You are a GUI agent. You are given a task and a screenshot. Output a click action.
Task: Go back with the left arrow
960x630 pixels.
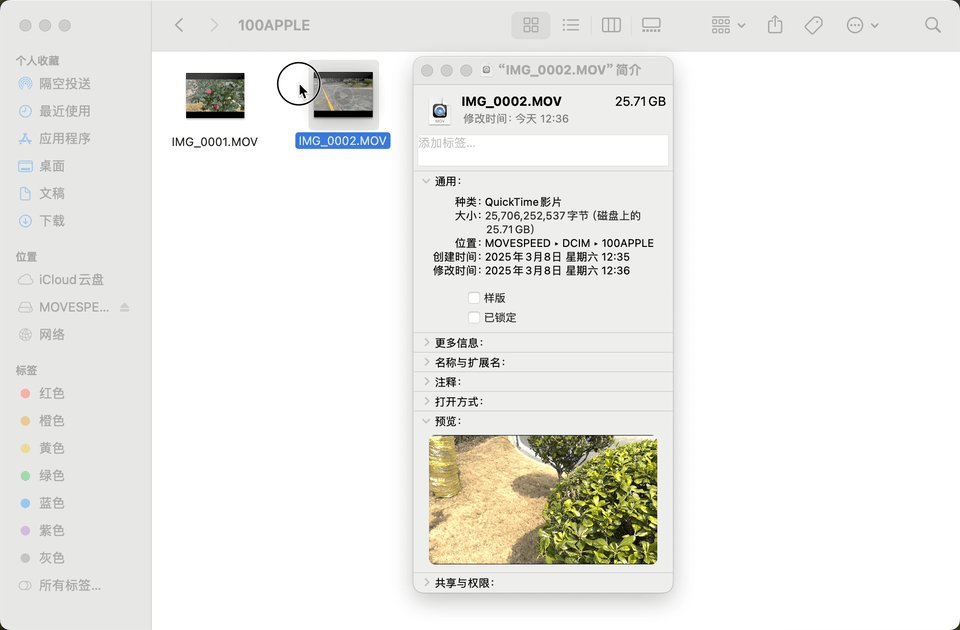click(x=179, y=25)
